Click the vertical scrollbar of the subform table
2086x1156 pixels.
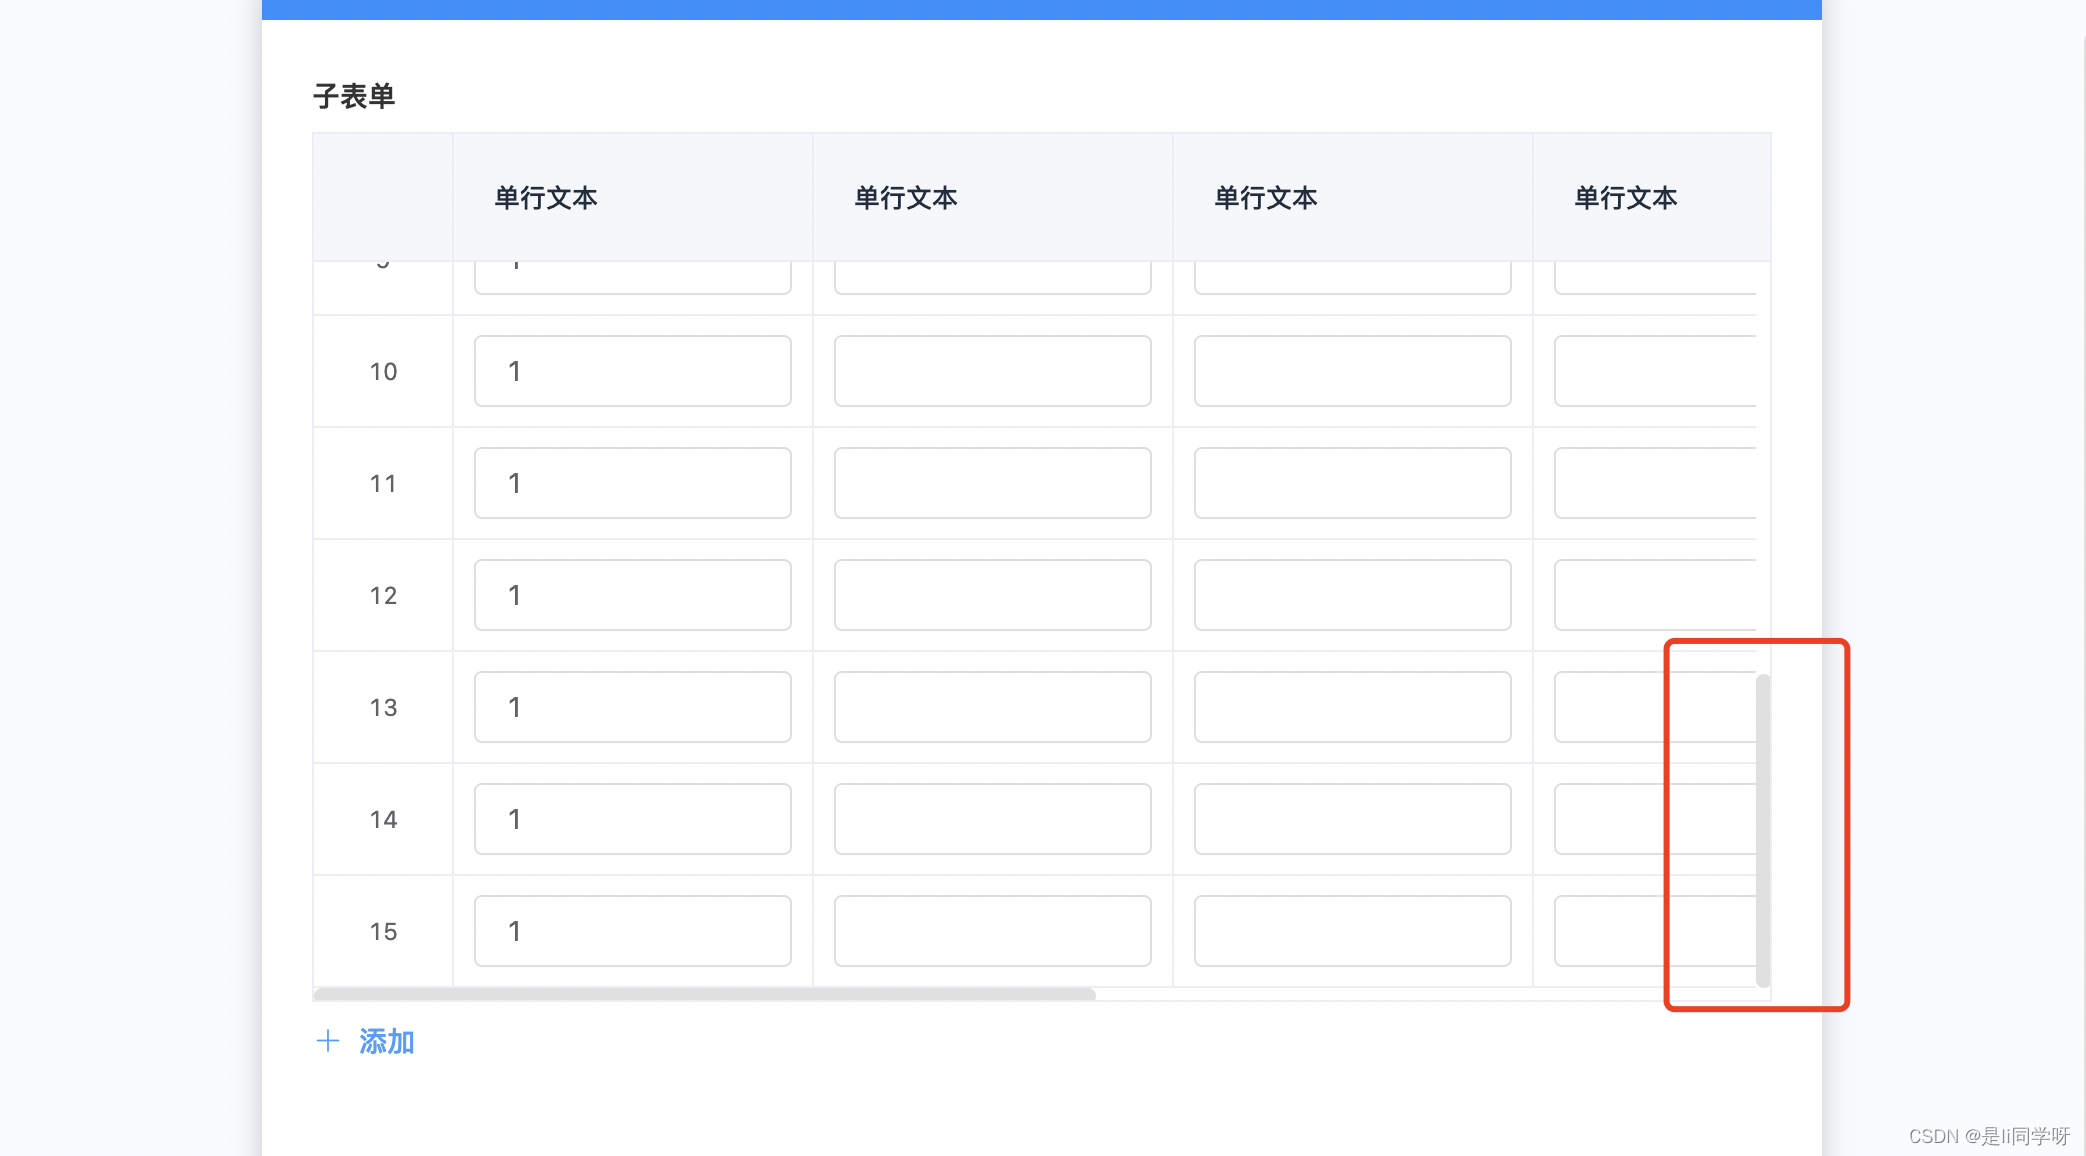1763,830
